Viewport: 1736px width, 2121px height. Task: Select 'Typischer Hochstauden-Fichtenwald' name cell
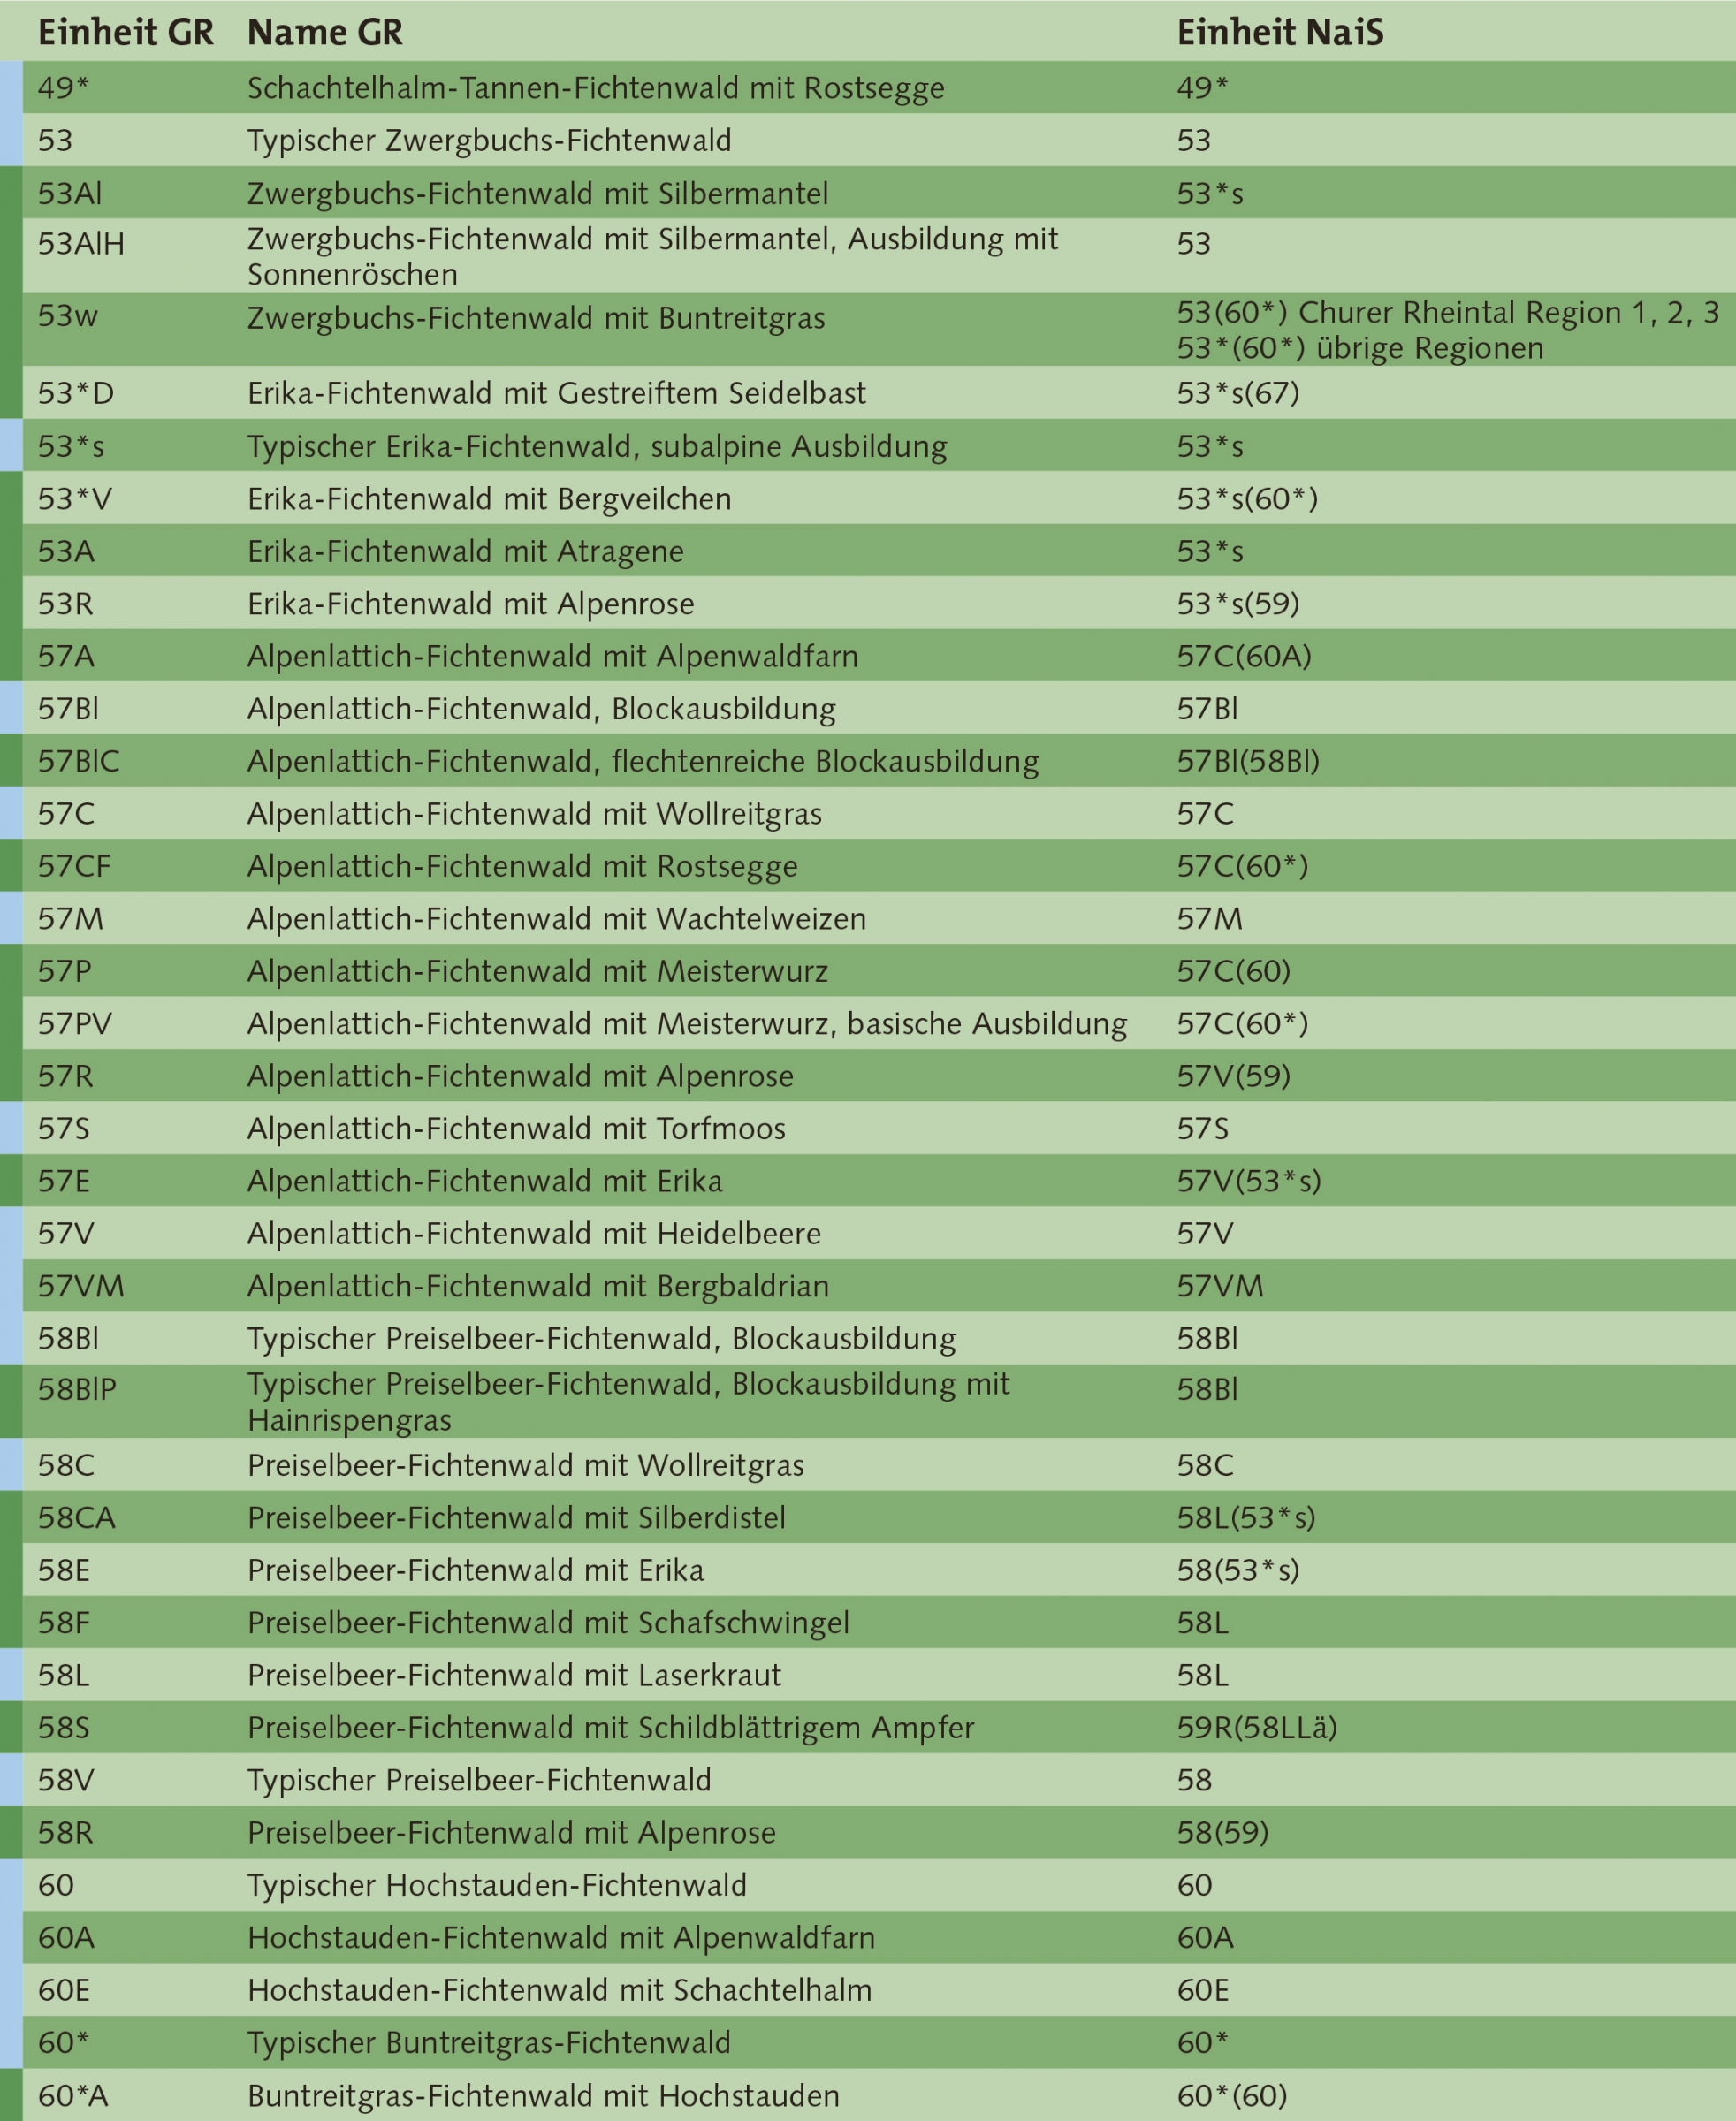497,1885
